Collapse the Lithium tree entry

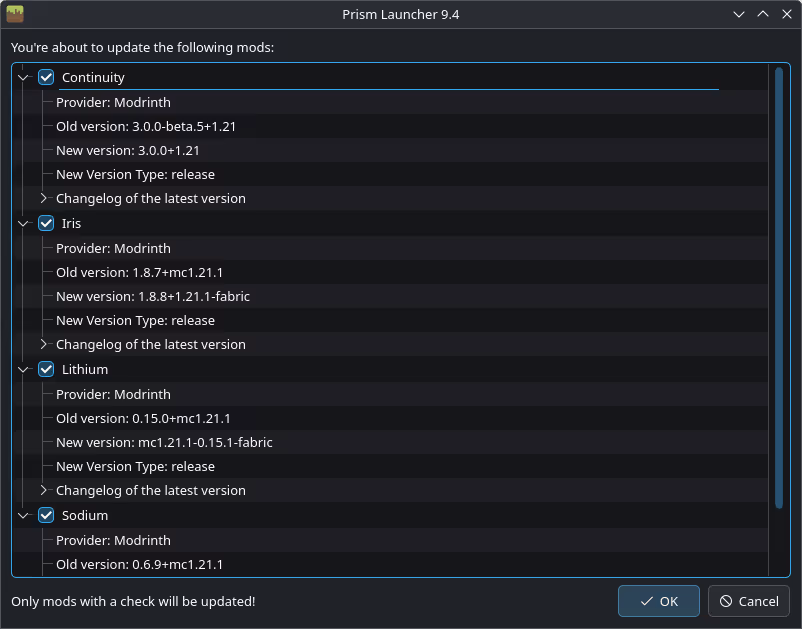pos(23,369)
